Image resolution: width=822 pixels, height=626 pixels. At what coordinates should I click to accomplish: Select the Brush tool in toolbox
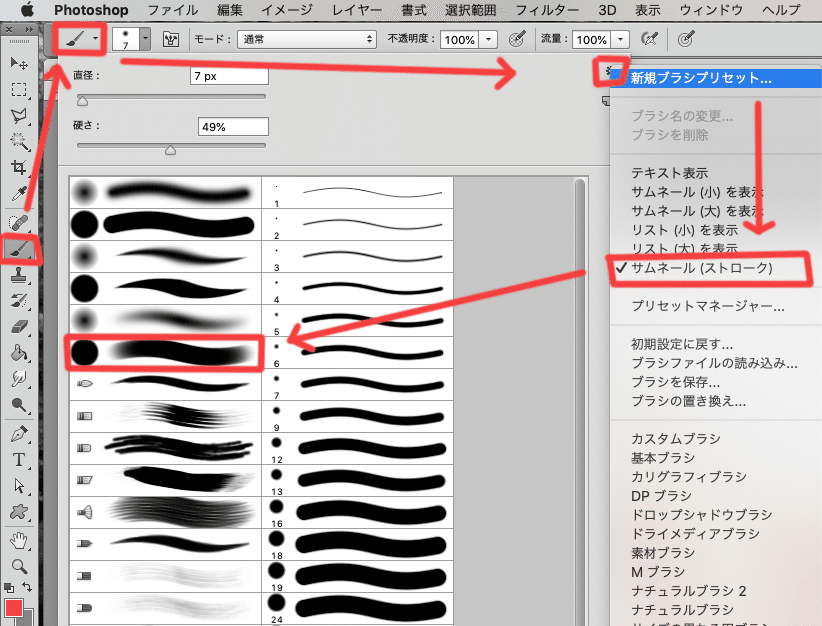(20, 249)
